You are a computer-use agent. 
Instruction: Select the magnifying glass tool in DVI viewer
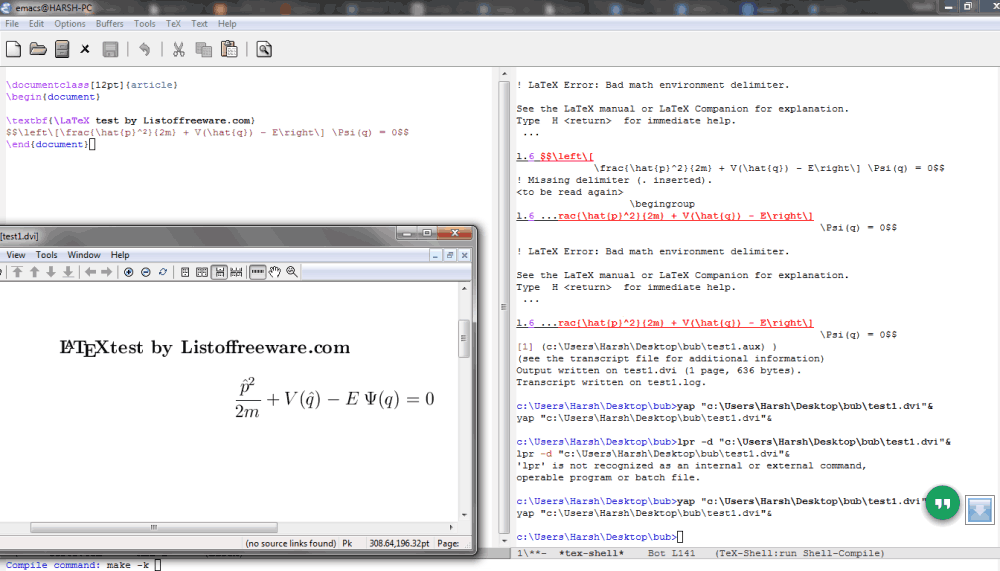point(292,272)
